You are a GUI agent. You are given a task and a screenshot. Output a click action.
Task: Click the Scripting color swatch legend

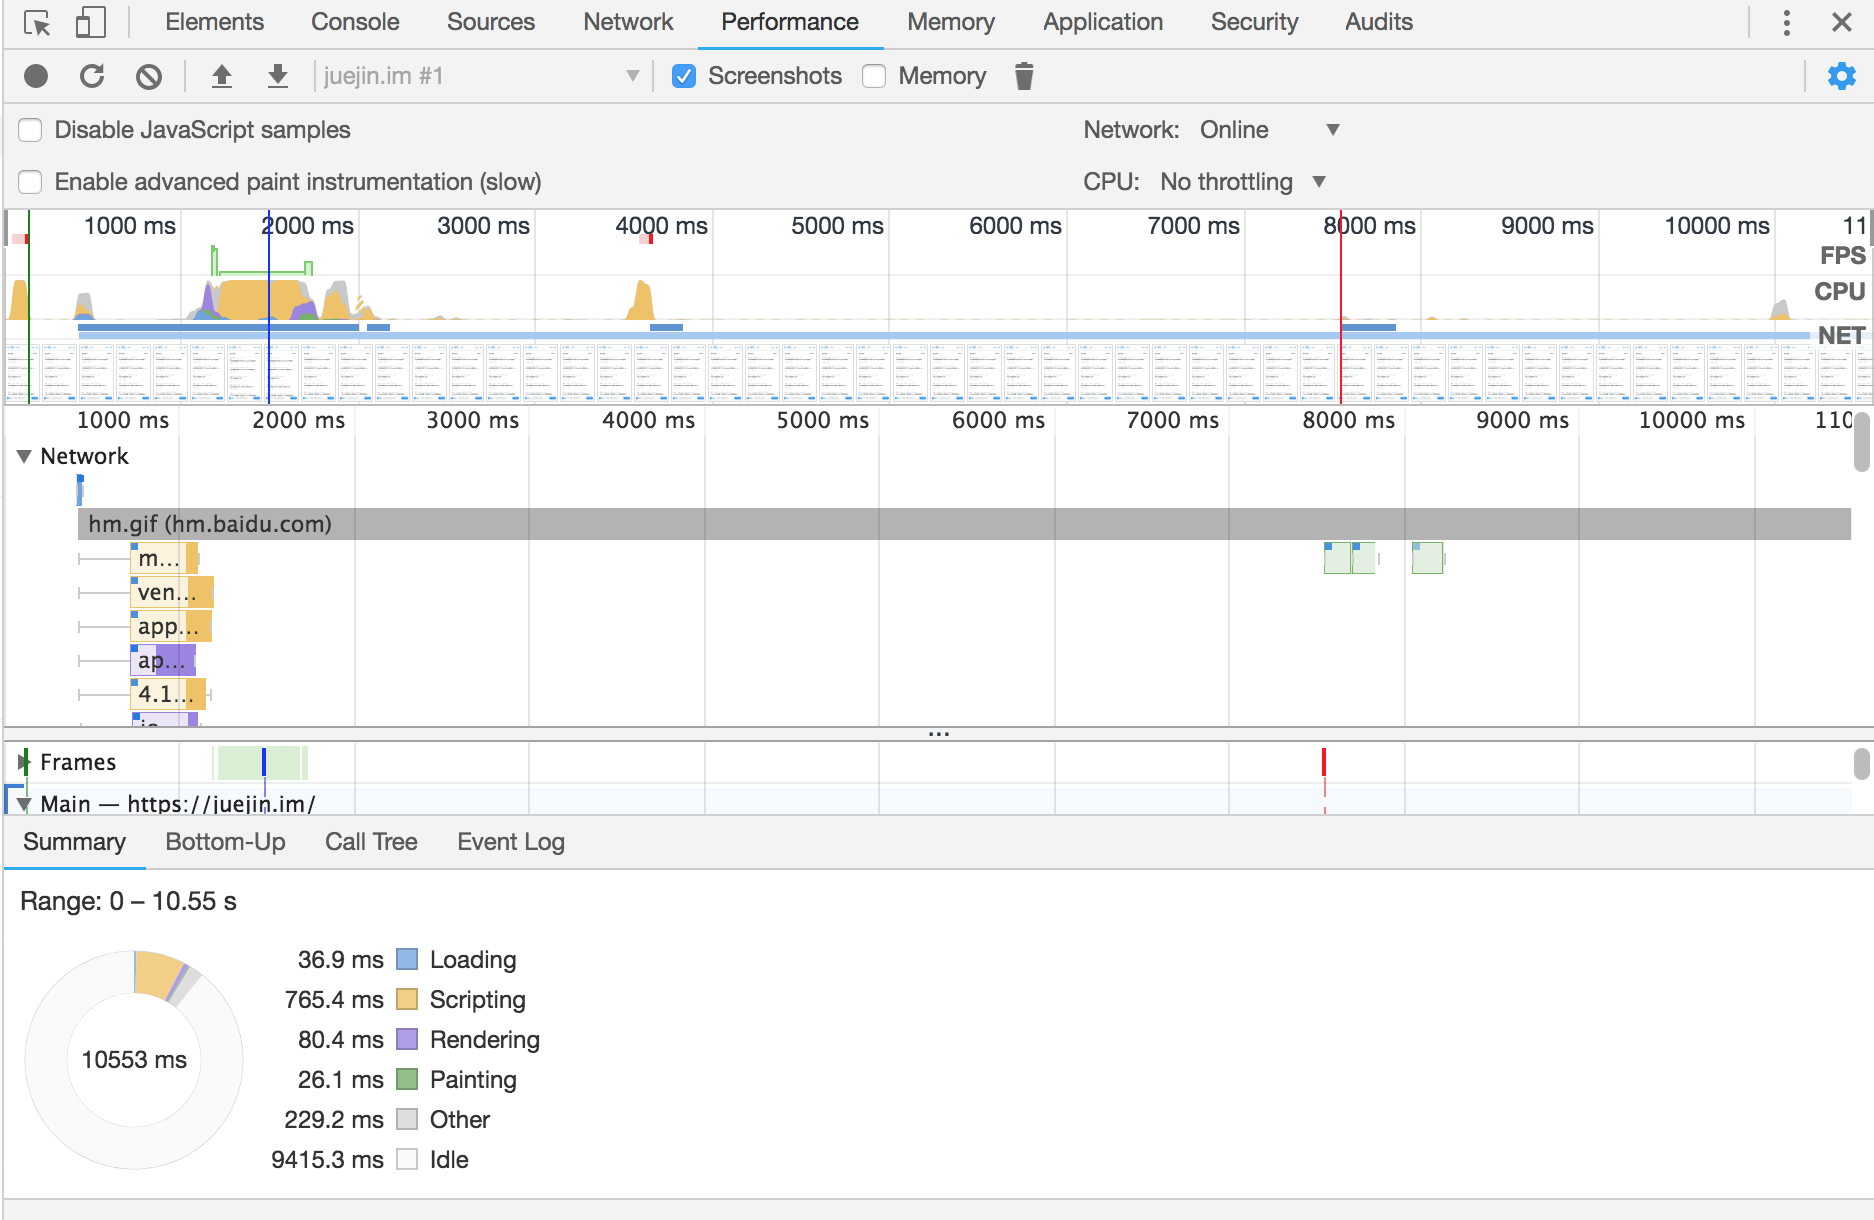click(x=407, y=1000)
